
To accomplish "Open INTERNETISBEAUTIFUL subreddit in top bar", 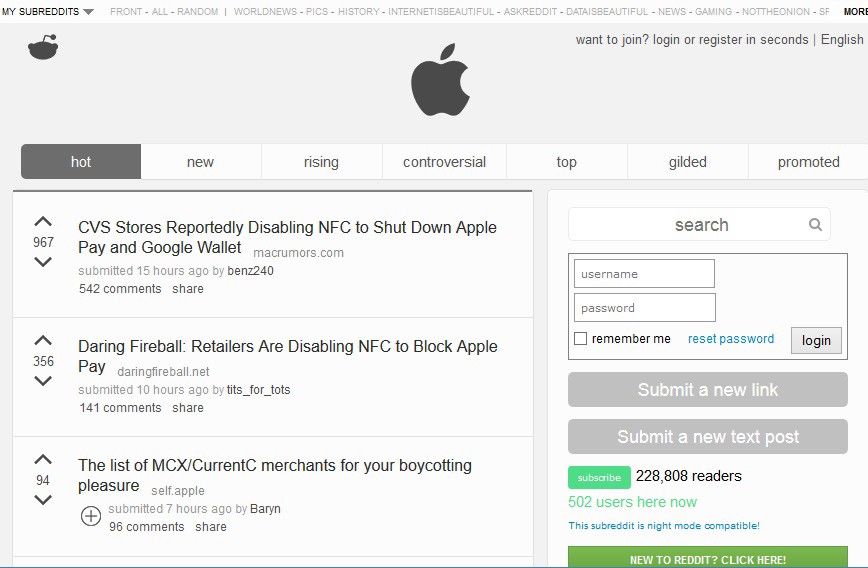I will click(441, 11).
